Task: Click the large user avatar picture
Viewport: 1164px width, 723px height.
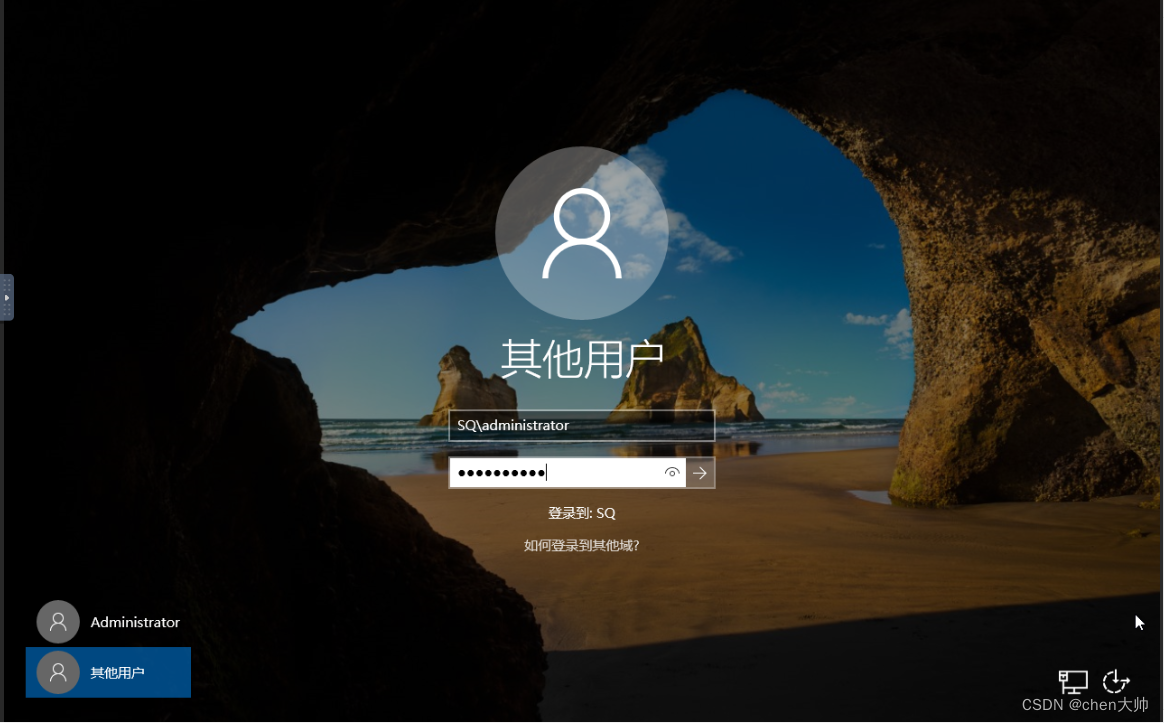Action: [581, 233]
